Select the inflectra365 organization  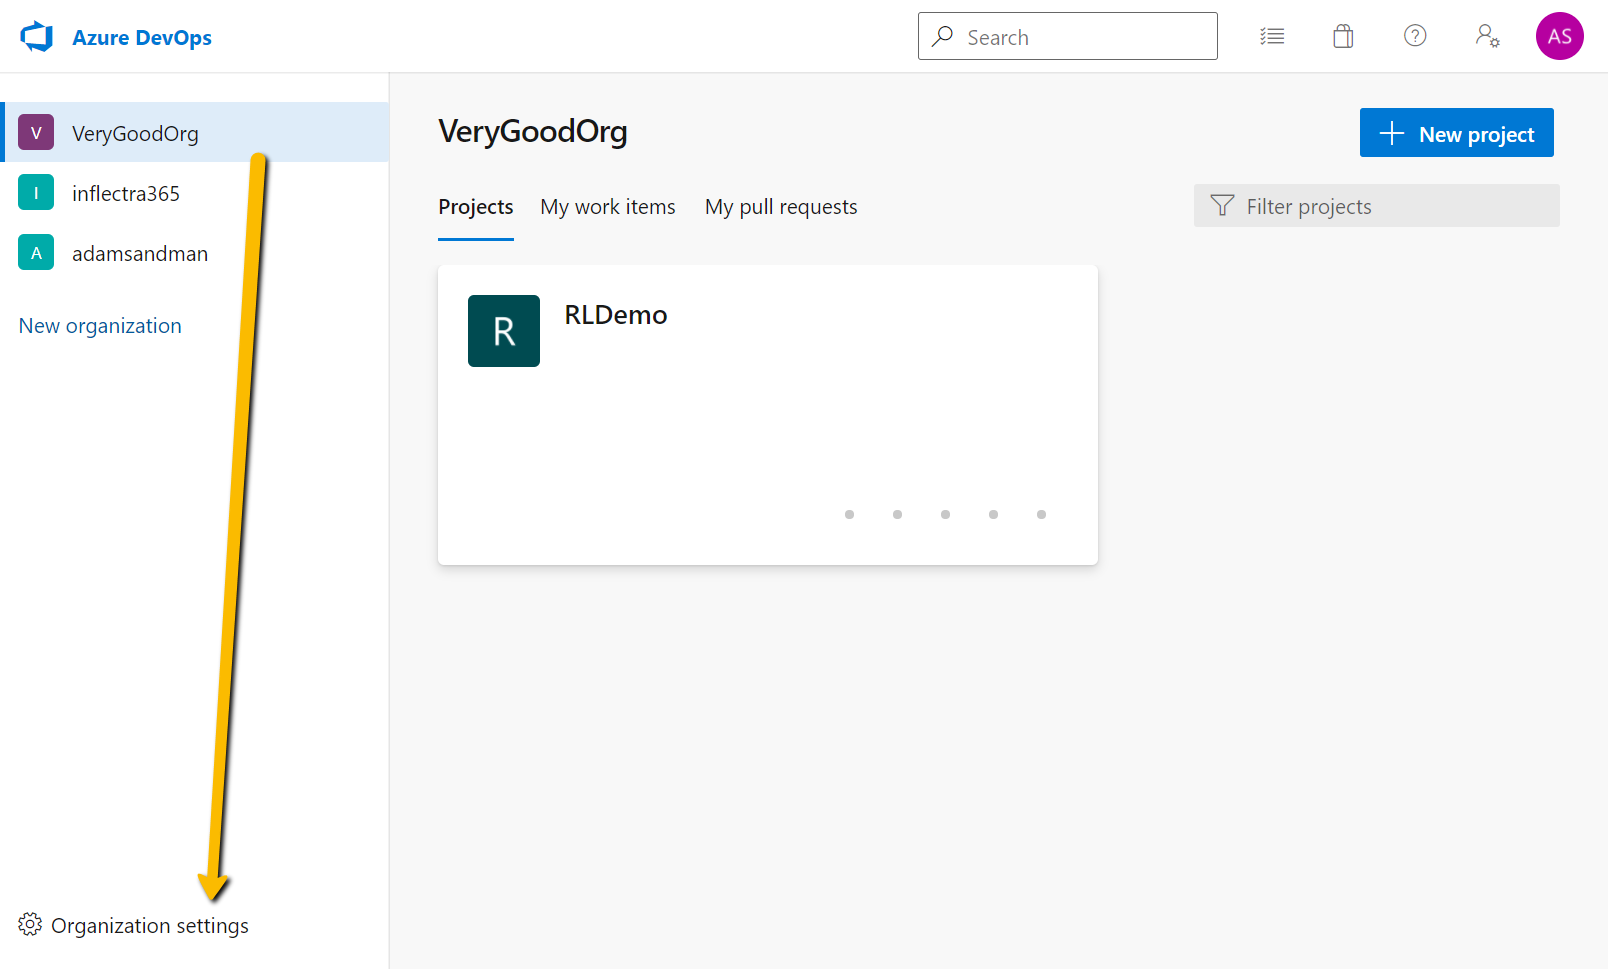195,193
